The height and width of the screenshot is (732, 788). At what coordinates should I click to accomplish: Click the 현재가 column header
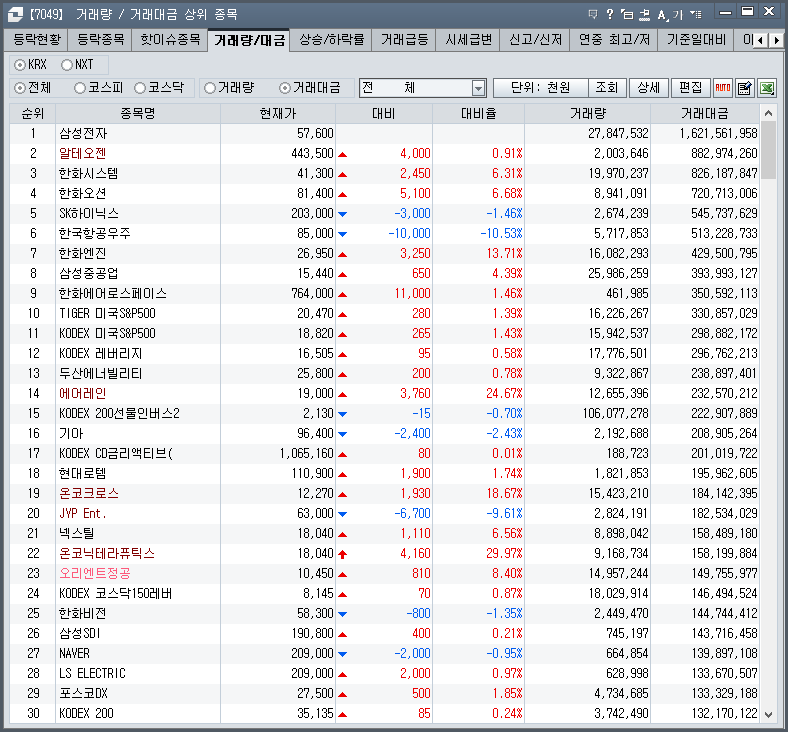click(278, 114)
